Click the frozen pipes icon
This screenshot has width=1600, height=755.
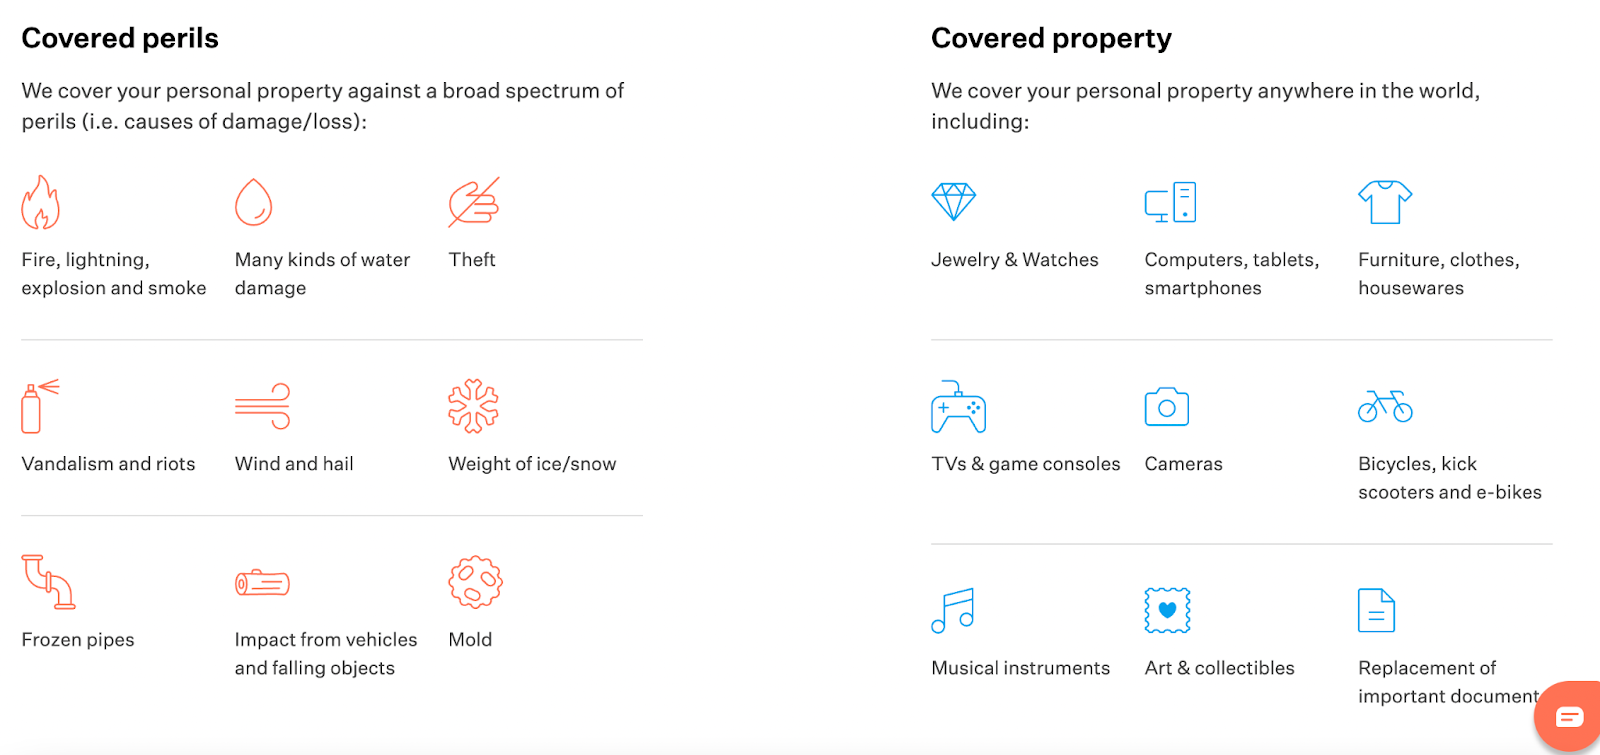[47, 583]
